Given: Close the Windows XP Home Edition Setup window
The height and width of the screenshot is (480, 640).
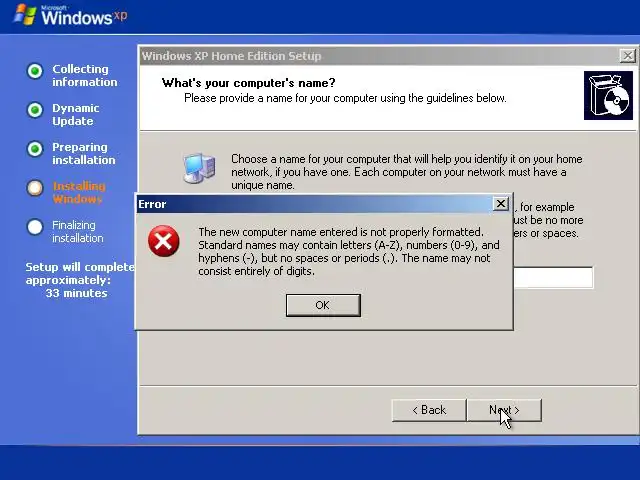Looking at the screenshot, I should (627, 56).
